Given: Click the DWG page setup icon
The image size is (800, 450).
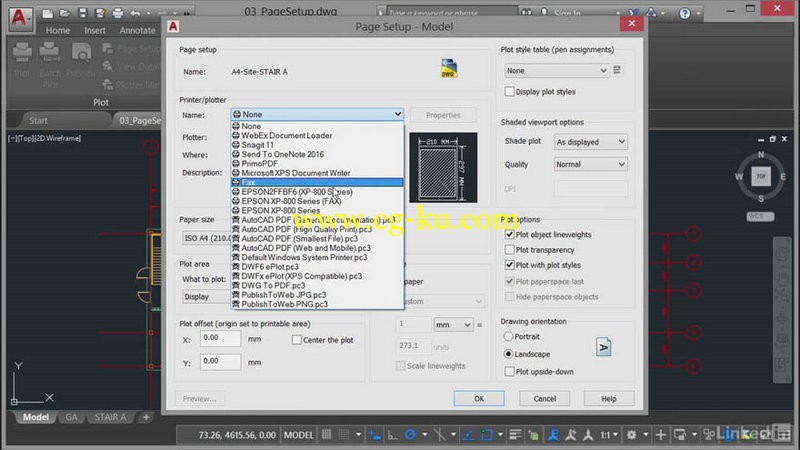Looking at the screenshot, I should [449, 68].
